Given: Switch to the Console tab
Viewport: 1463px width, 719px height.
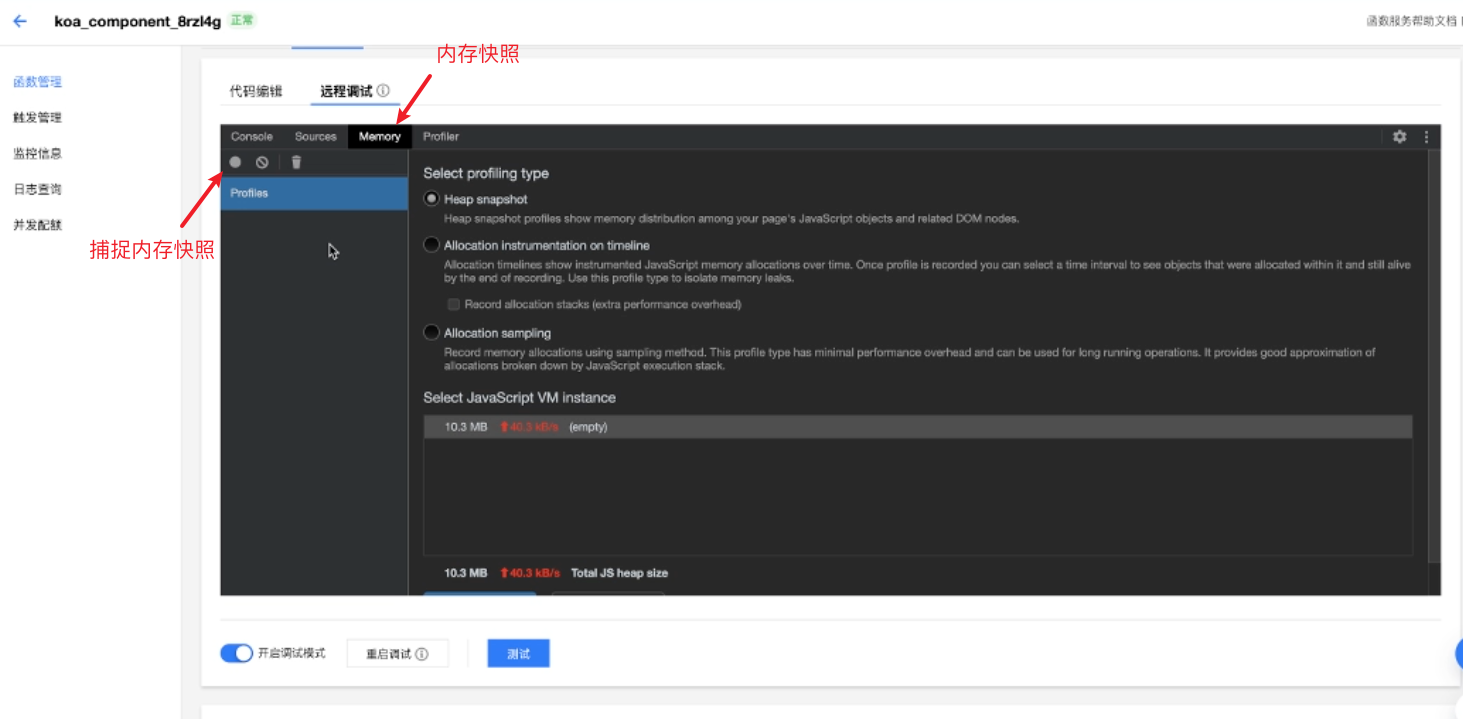Looking at the screenshot, I should point(252,137).
